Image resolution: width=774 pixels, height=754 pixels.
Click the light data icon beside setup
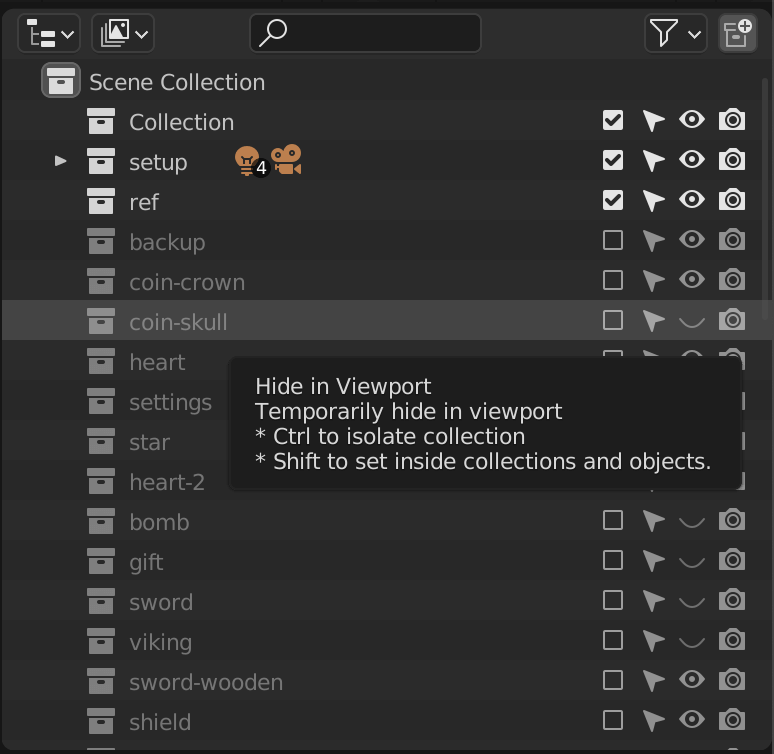[x=247, y=160]
